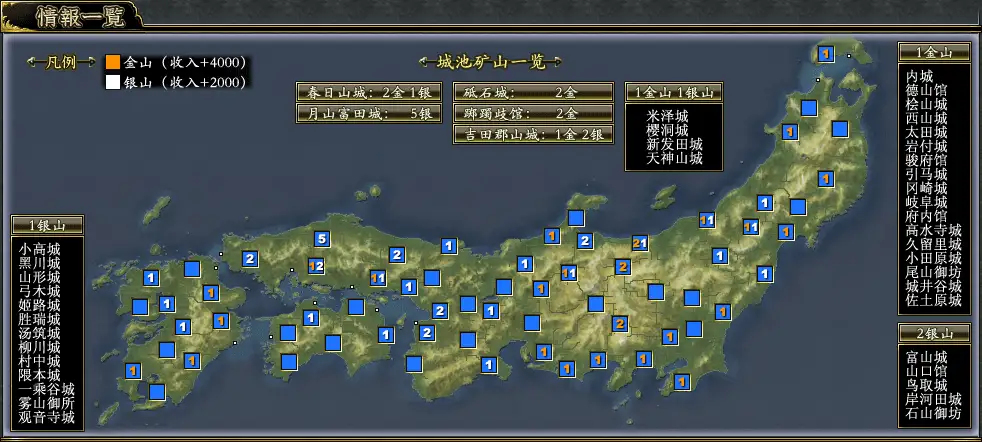Click the 凡例 legend label
The height and width of the screenshot is (442, 982).
pos(61,63)
